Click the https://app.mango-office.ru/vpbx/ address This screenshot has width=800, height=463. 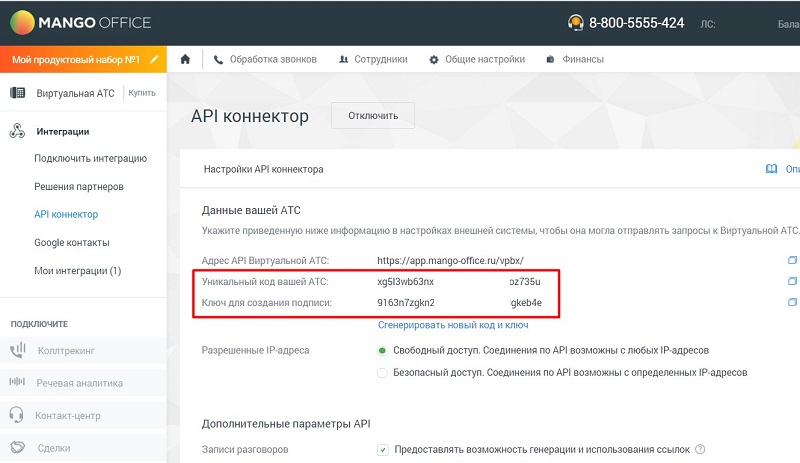click(450, 260)
